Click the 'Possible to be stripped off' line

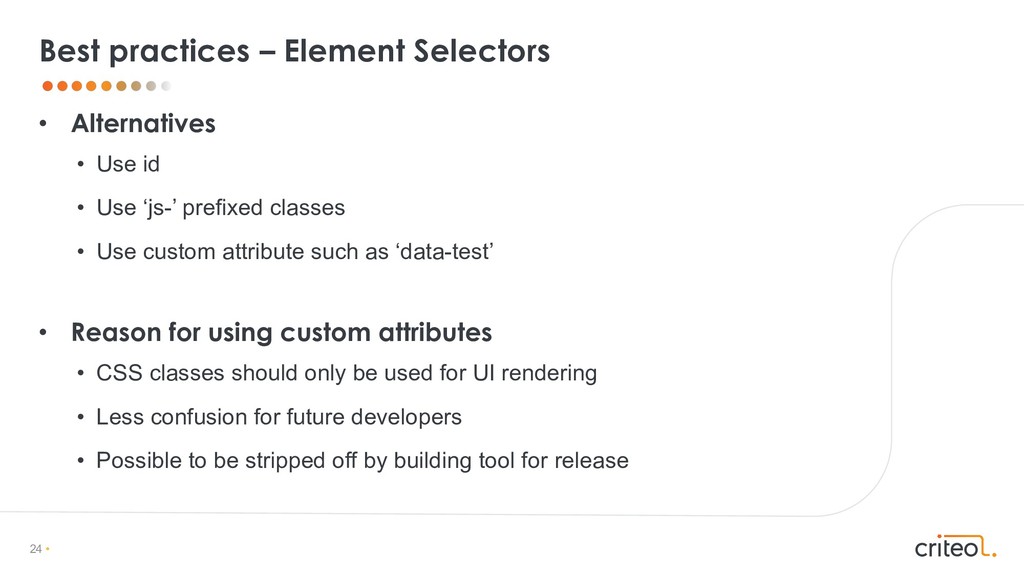[362, 461]
